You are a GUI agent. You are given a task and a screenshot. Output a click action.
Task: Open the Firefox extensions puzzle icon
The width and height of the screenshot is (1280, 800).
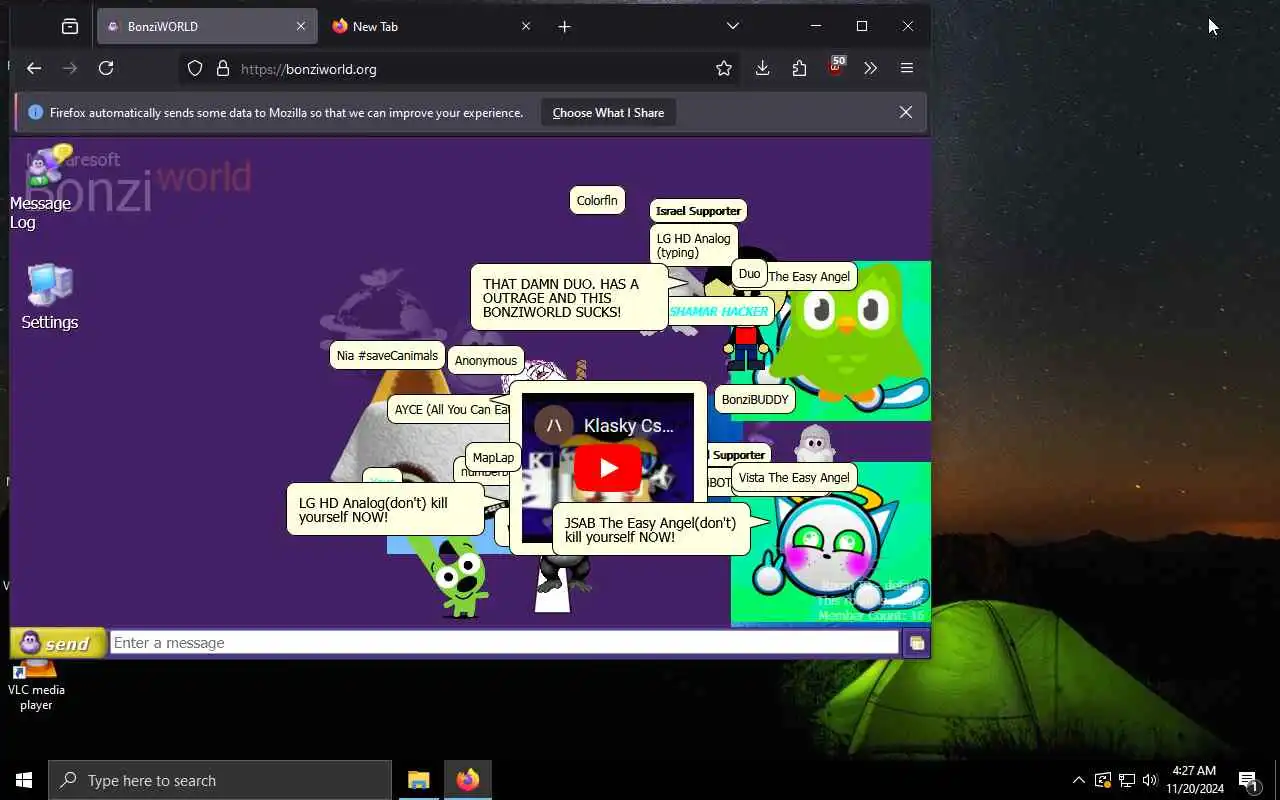(x=799, y=68)
